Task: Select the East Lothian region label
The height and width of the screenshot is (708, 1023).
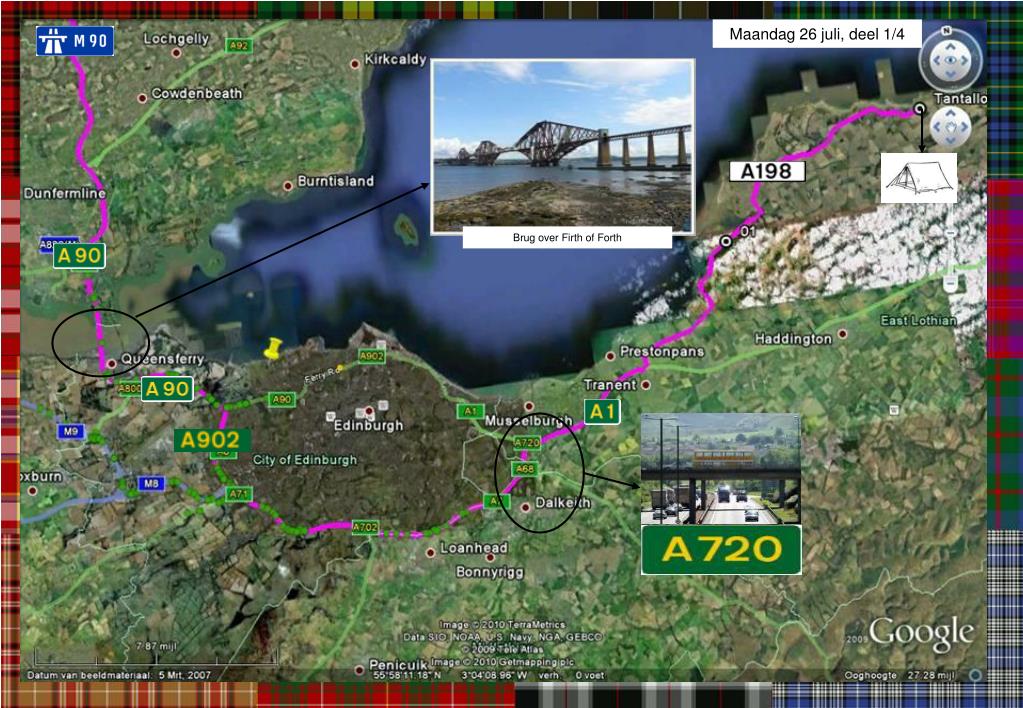Action: 919,320
